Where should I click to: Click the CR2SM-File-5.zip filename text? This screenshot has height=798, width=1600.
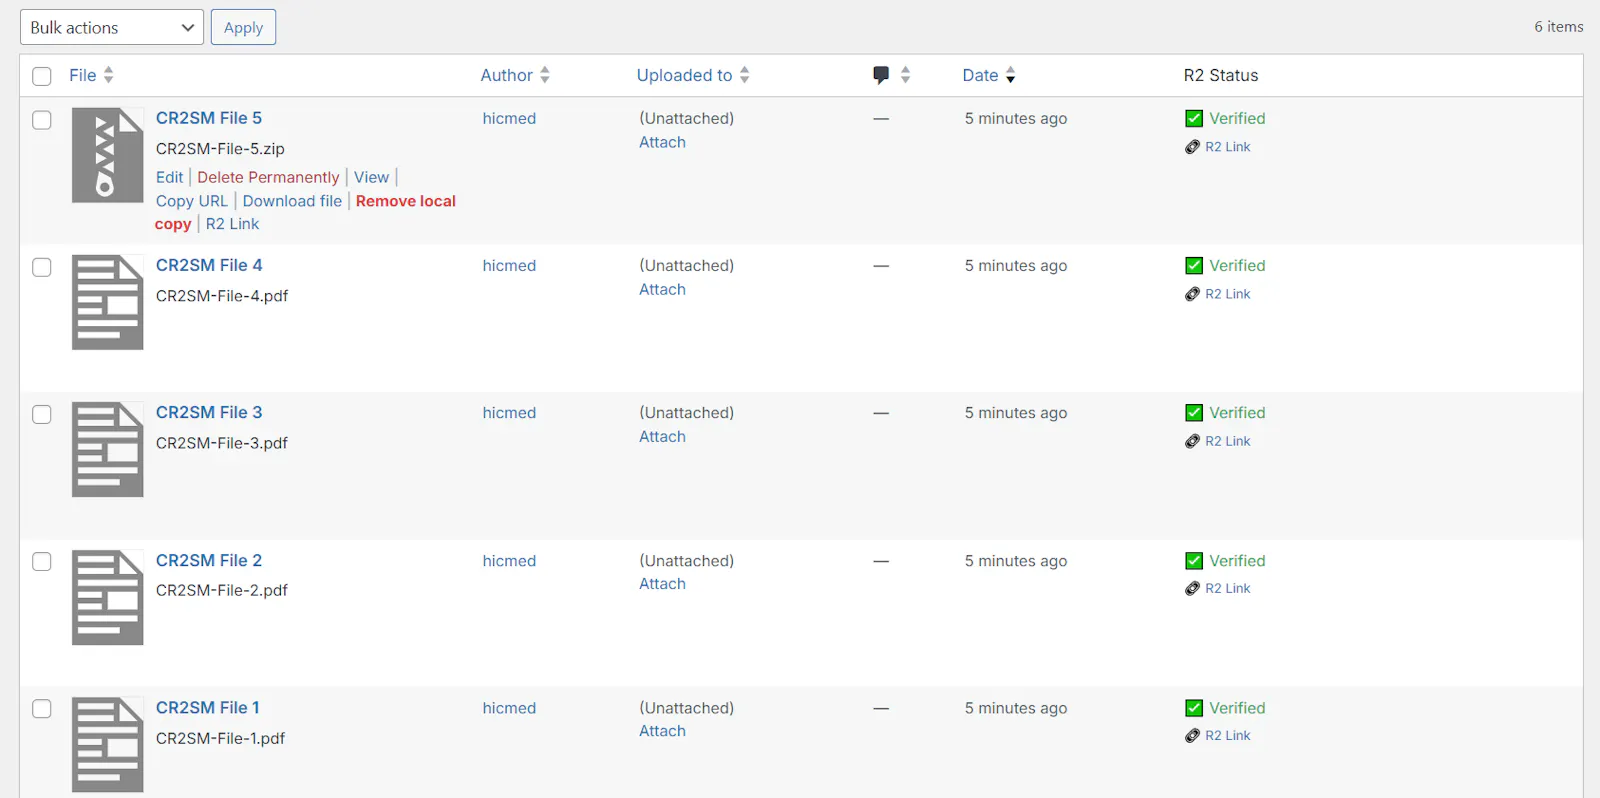220,148
